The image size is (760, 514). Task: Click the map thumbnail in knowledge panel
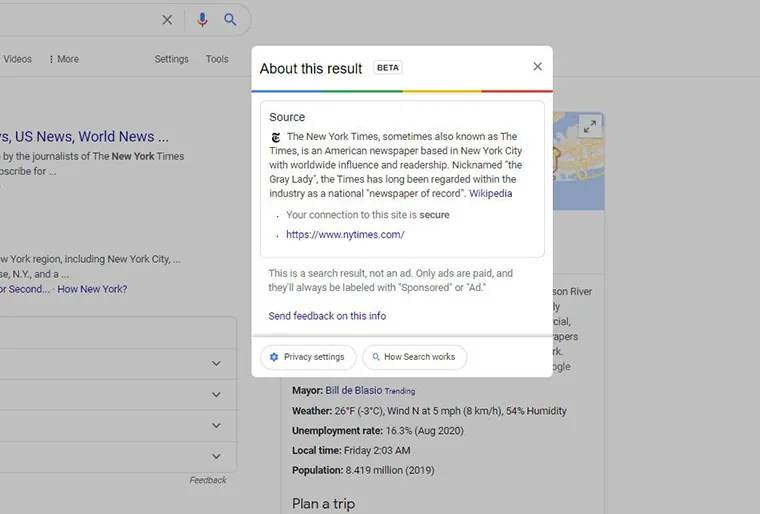pyautogui.click(x=578, y=161)
